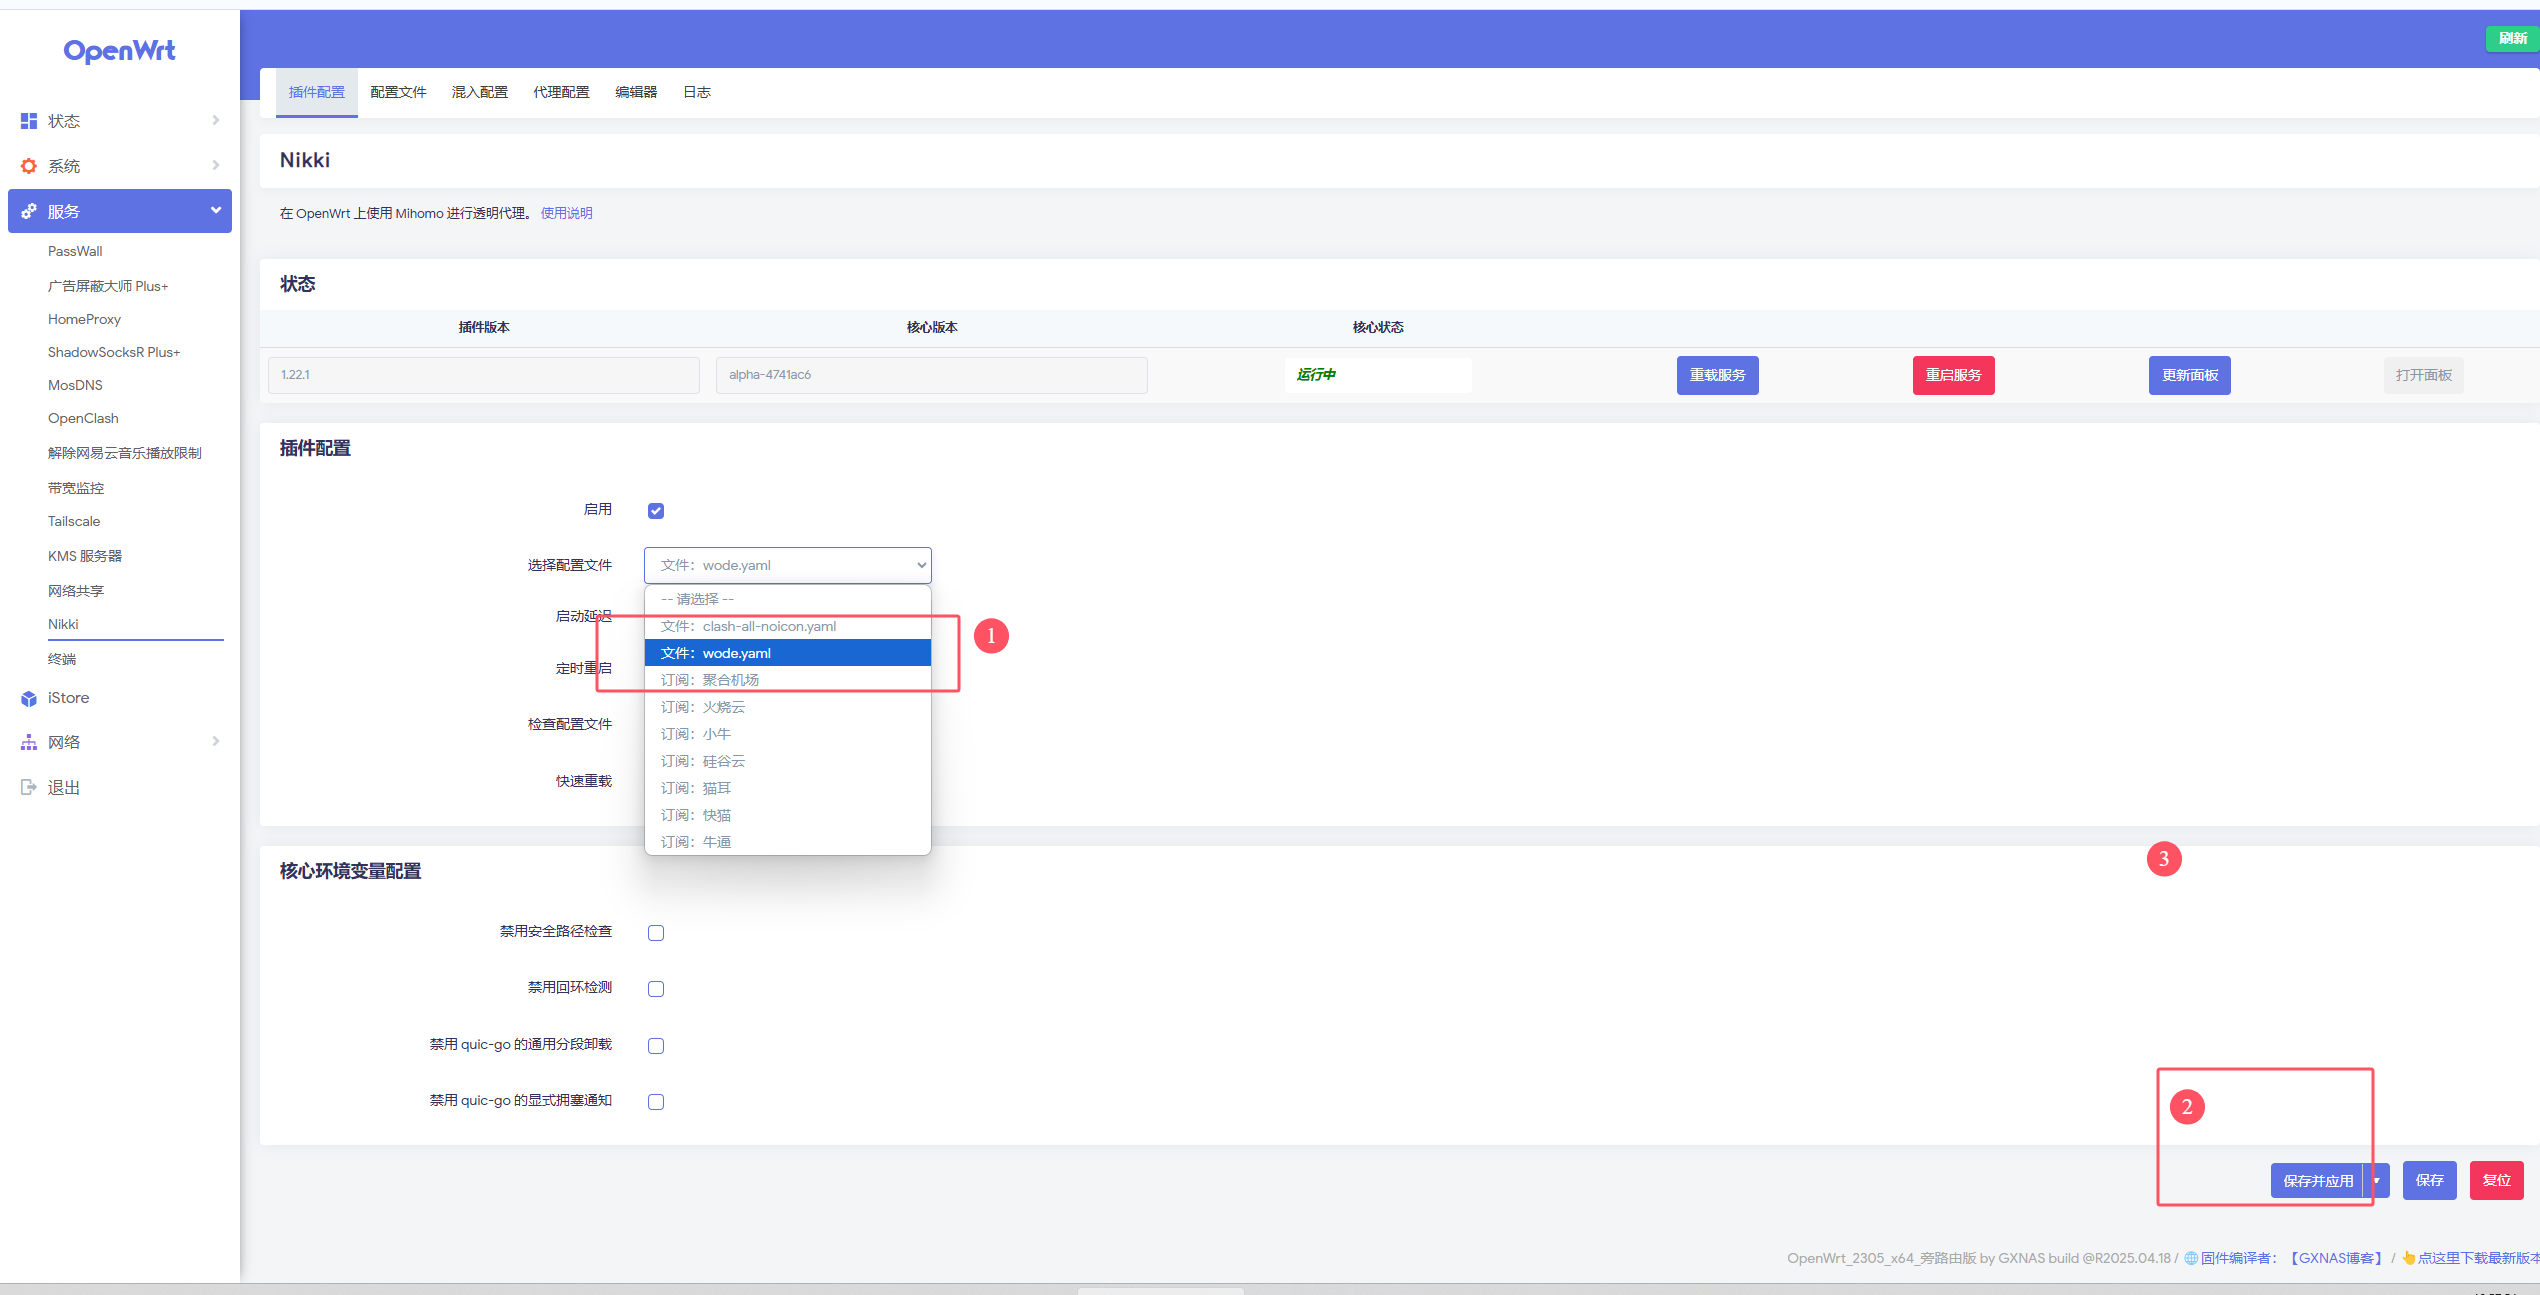Select option 文件: wode.yaml
Viewport: 2540px width, 1295px height.
(x=788, y=653)
